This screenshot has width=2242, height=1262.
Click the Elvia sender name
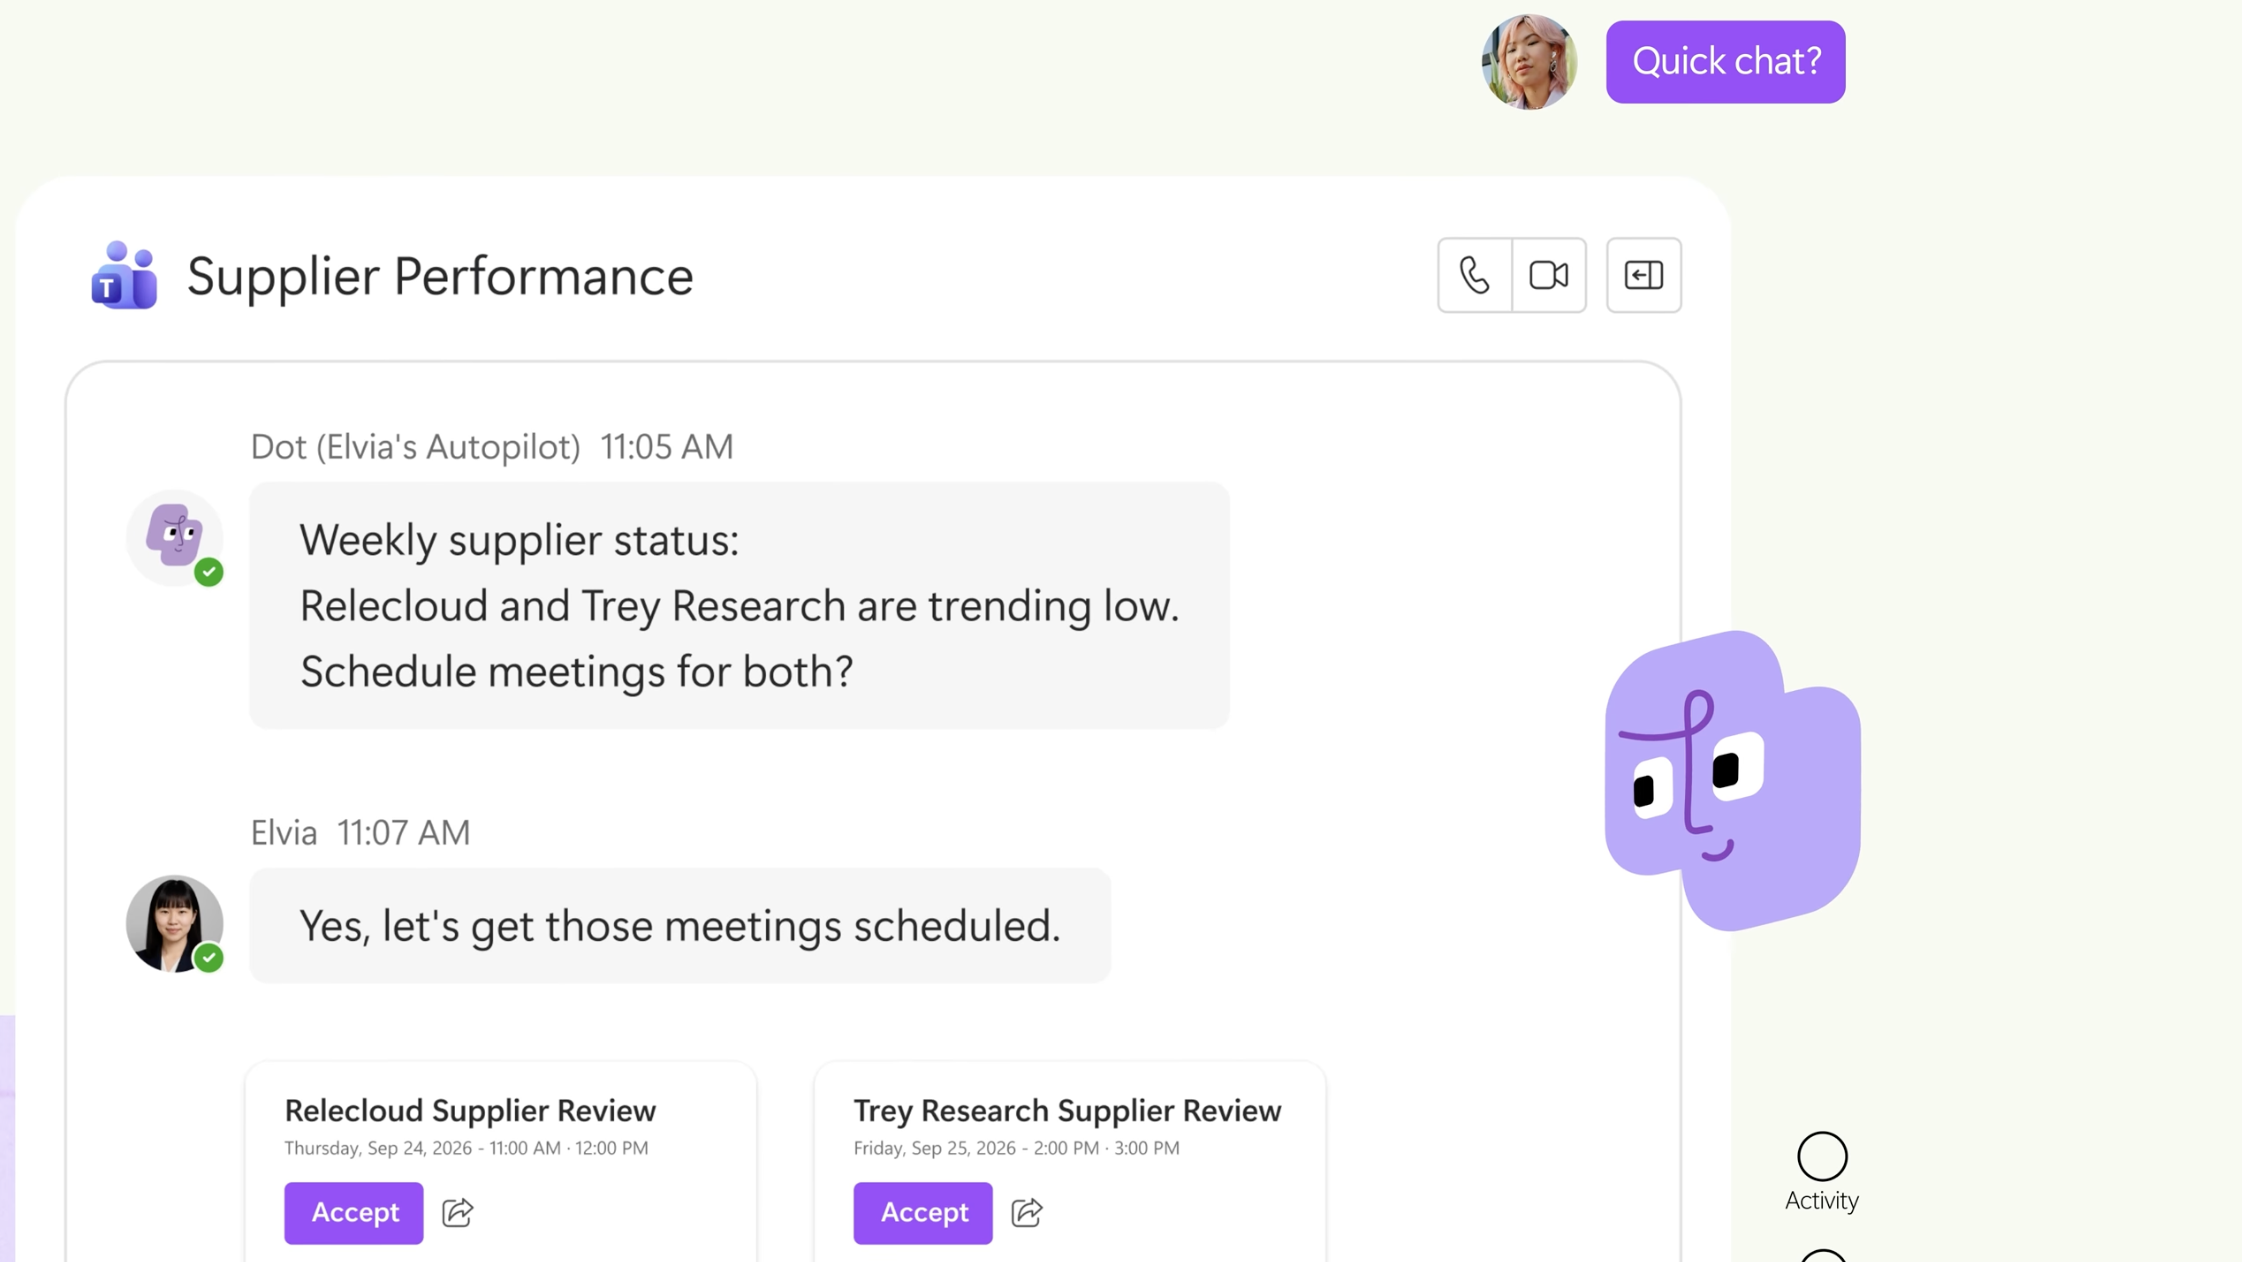[x=284, y=832]
